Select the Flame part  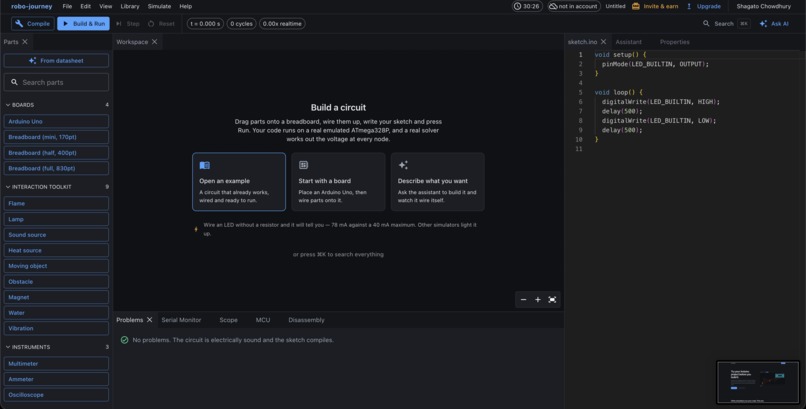(57, 203)
